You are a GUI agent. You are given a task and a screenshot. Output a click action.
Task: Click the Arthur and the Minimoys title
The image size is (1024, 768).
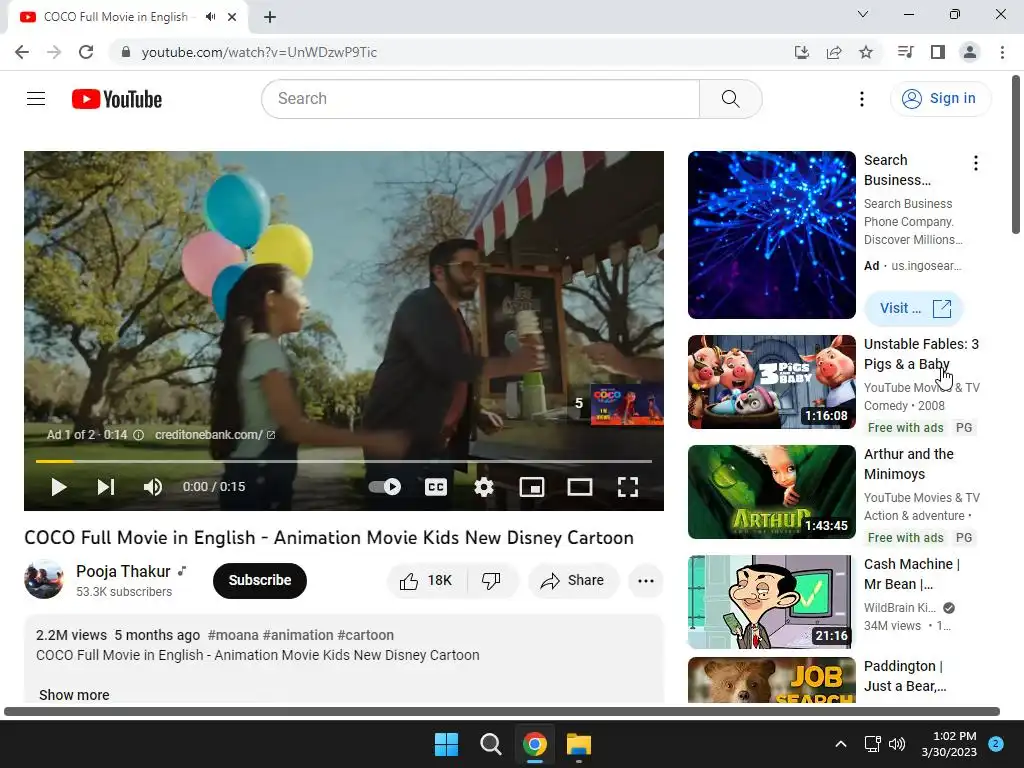908,464
